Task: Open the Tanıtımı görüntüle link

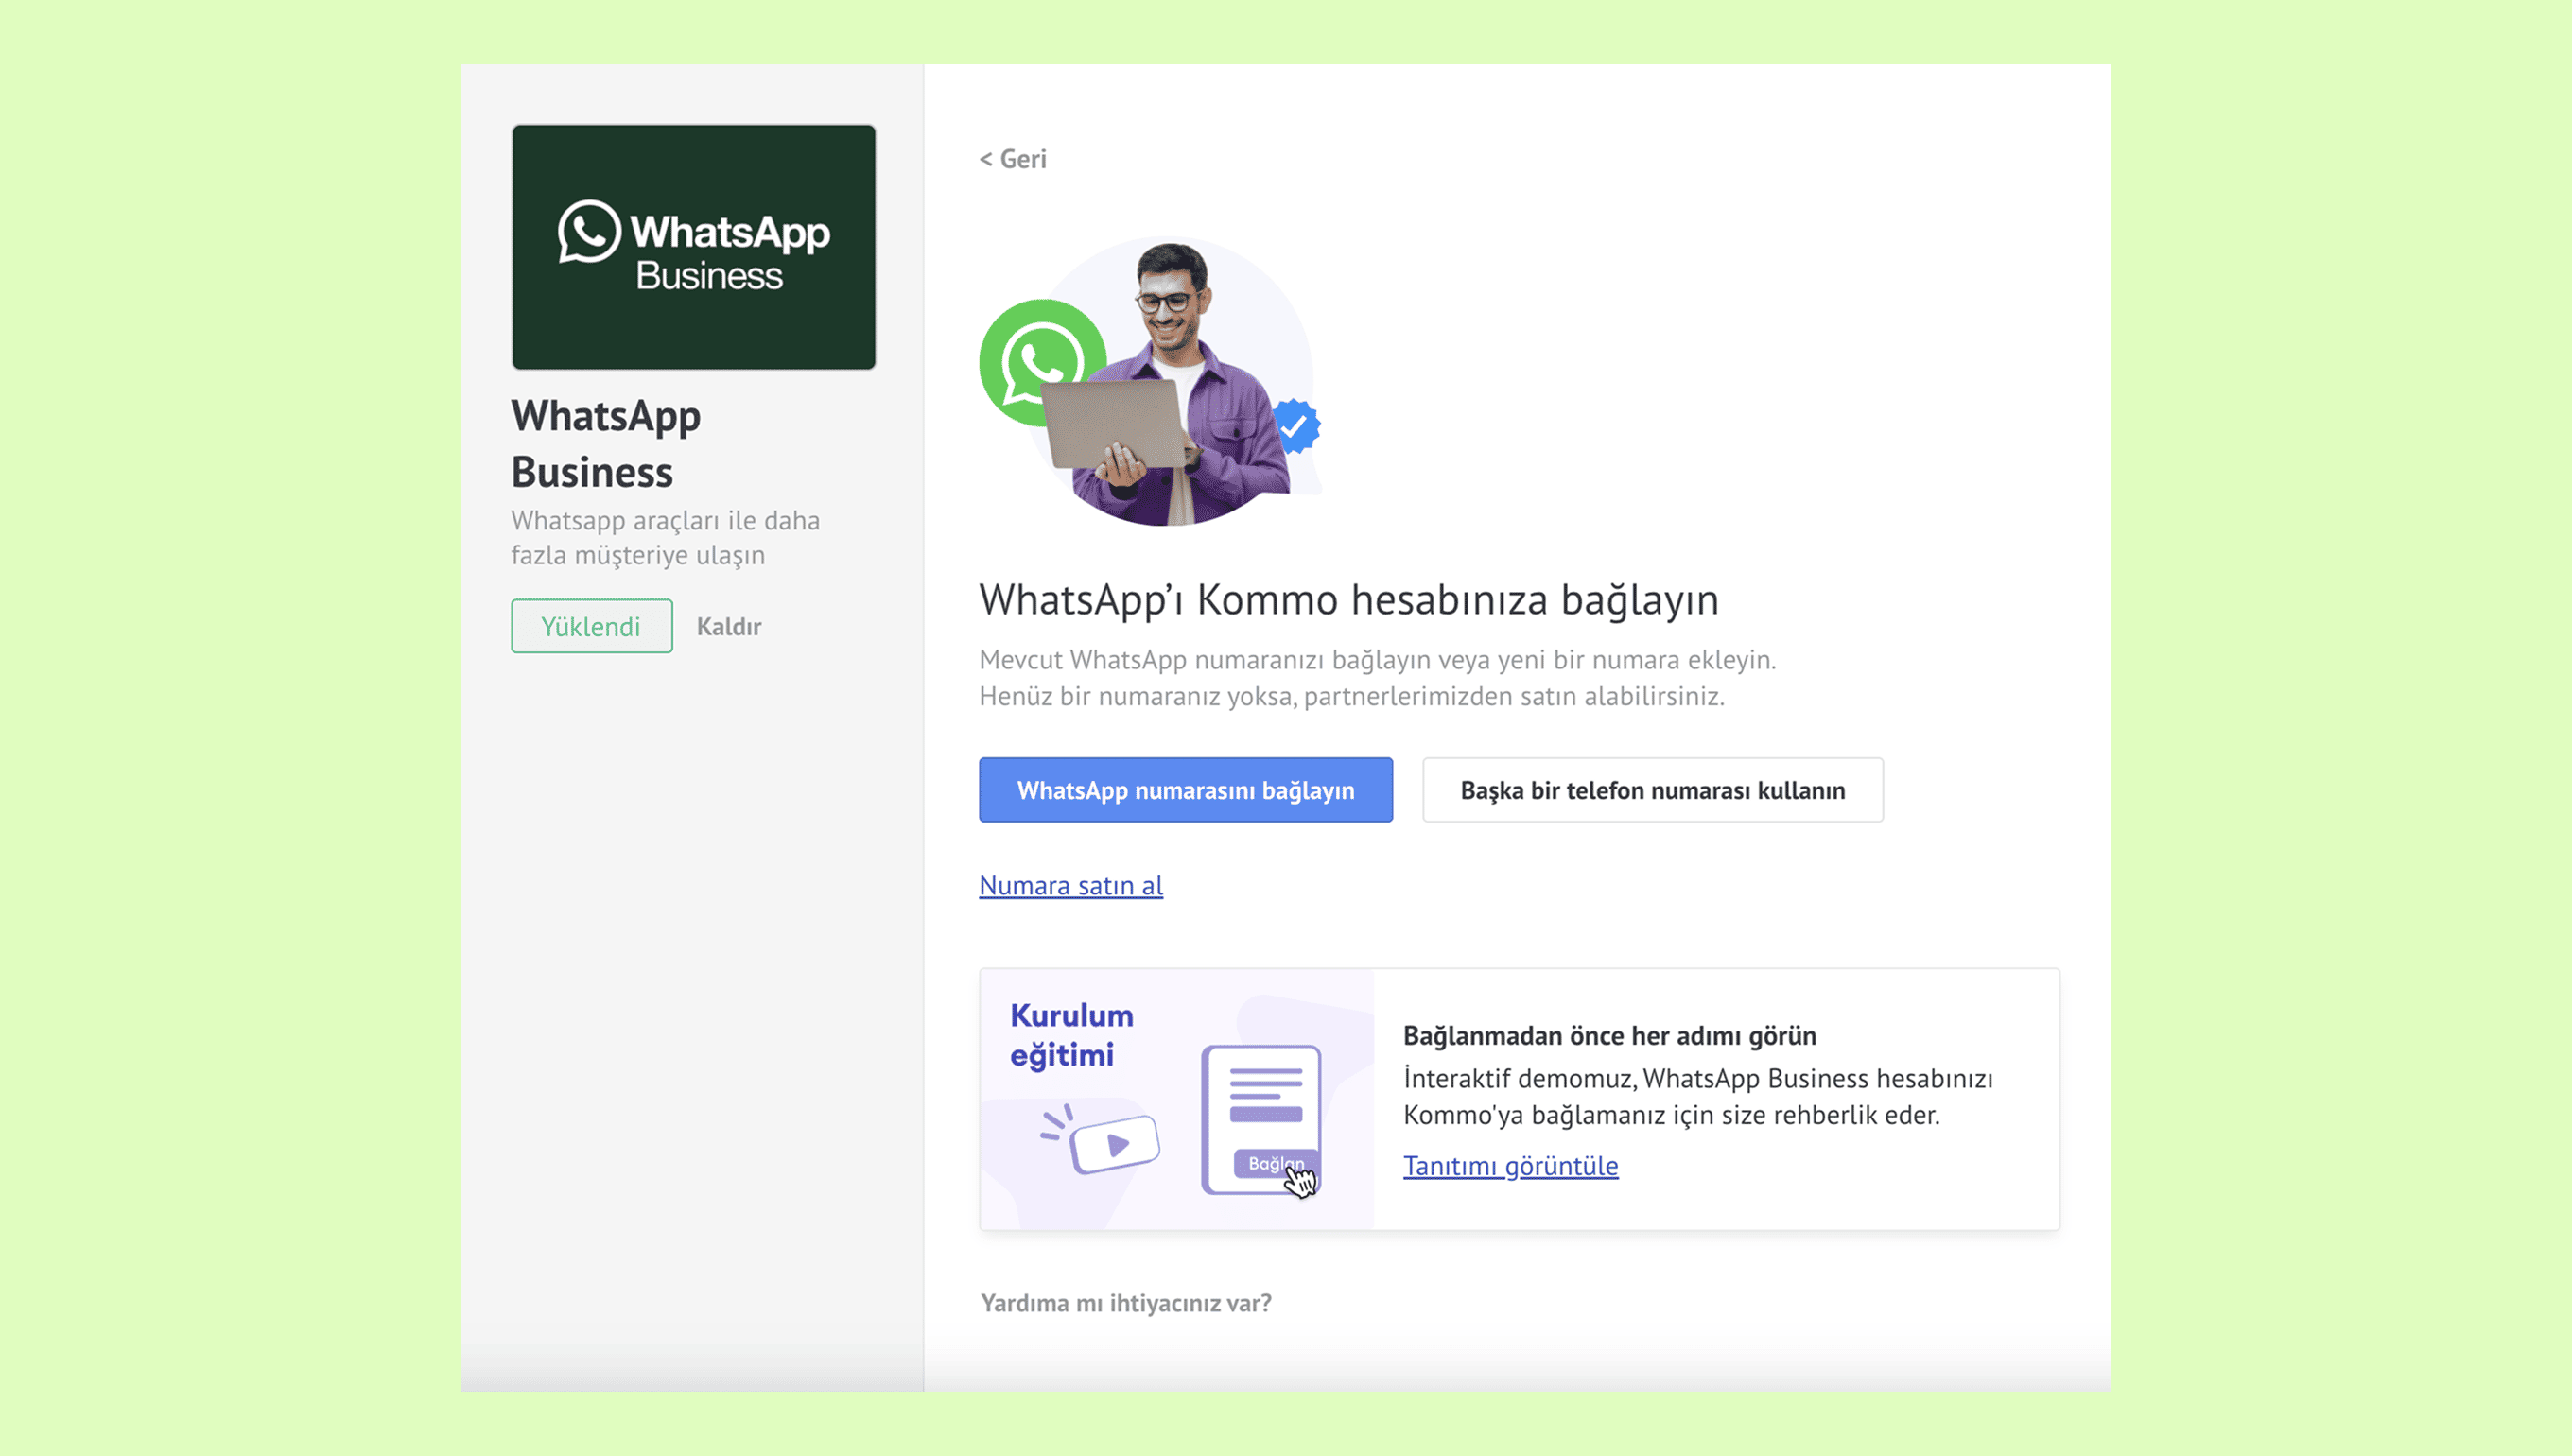Action: pyautogui.click(x=1510, y=1166)
